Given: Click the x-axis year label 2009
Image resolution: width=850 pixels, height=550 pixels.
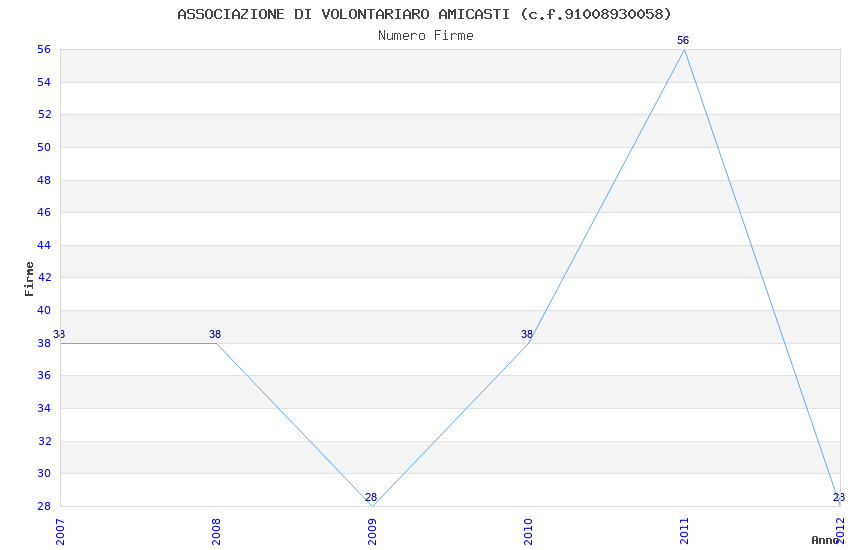Looking at the screenshot, I should pyautogui.click(x=372, y=532).
